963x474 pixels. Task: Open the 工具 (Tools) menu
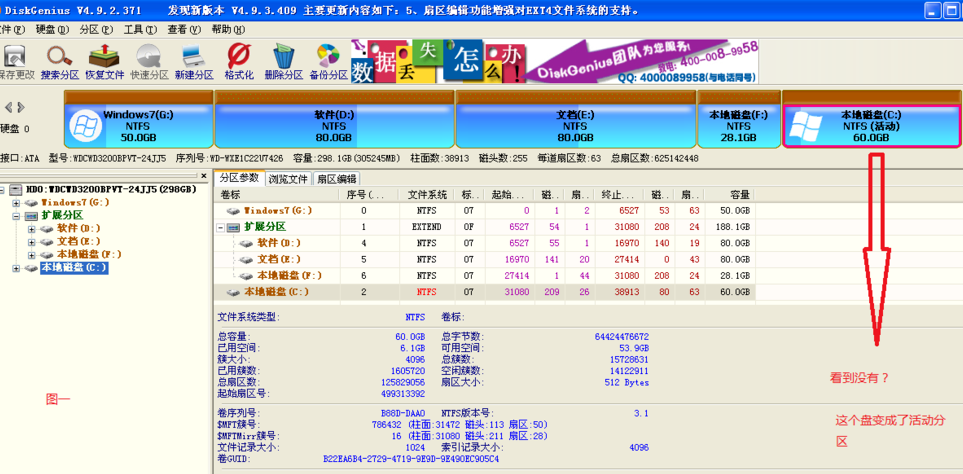pyautogui.click(x=140, y=29)
